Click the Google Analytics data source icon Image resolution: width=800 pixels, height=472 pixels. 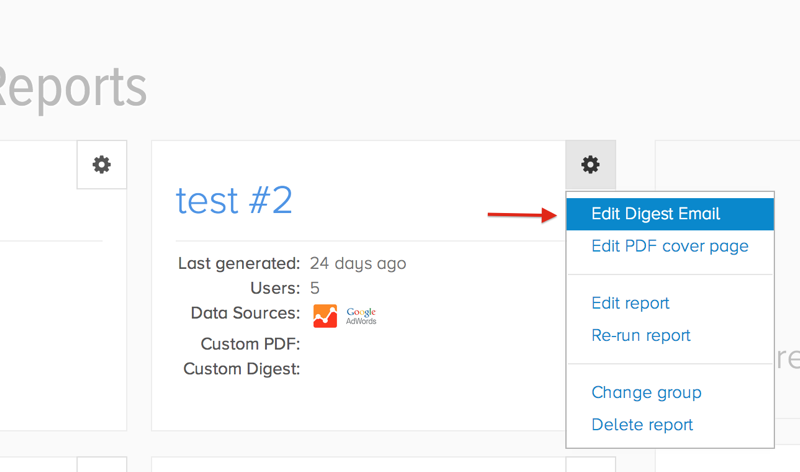[x=325, y=315]
